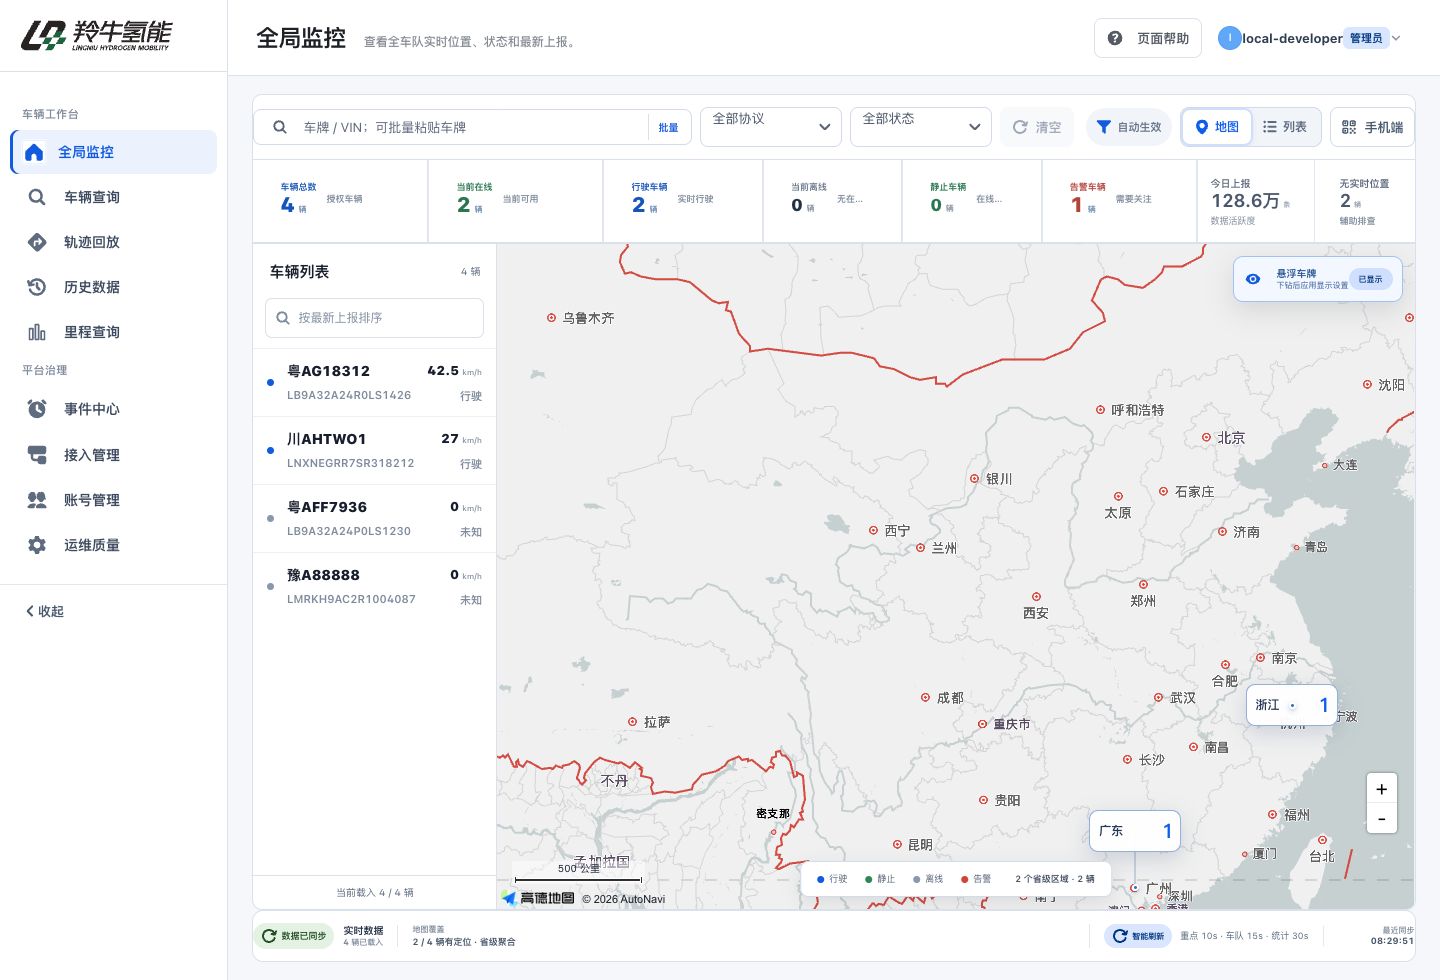Click the 今日上报 stat card

[x=1255, y=200]
